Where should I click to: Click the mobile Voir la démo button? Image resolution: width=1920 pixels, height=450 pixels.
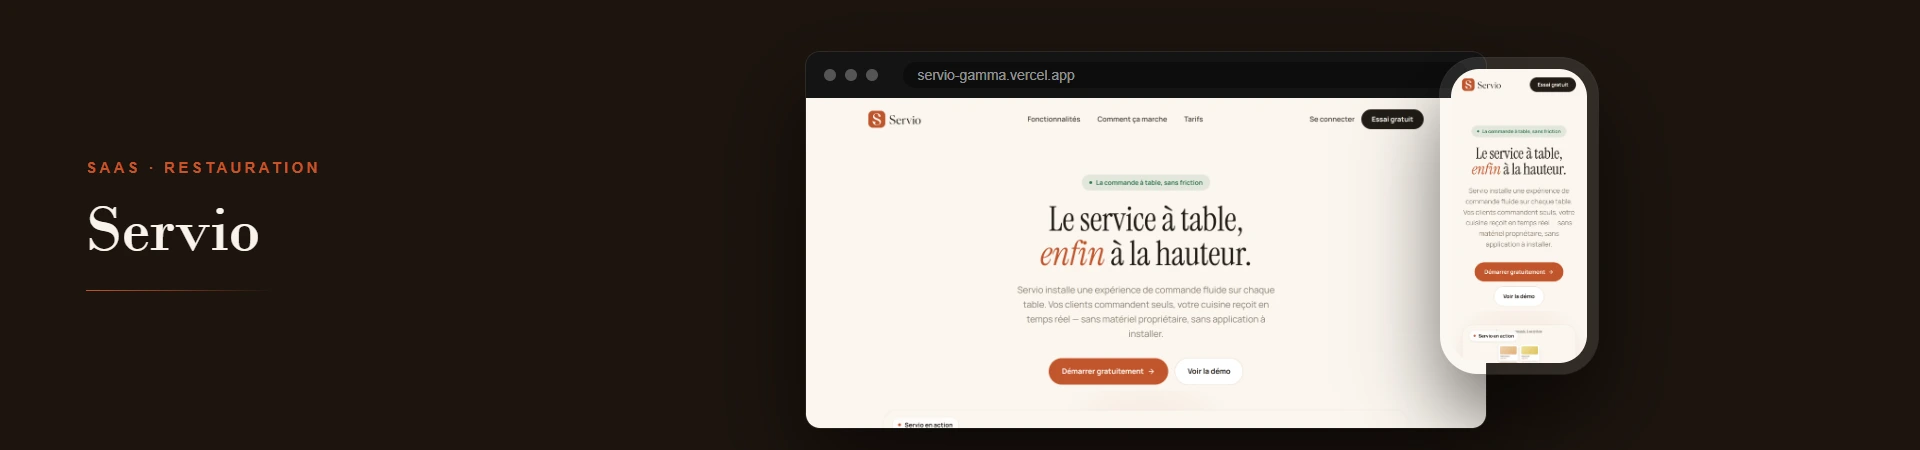1518,296
